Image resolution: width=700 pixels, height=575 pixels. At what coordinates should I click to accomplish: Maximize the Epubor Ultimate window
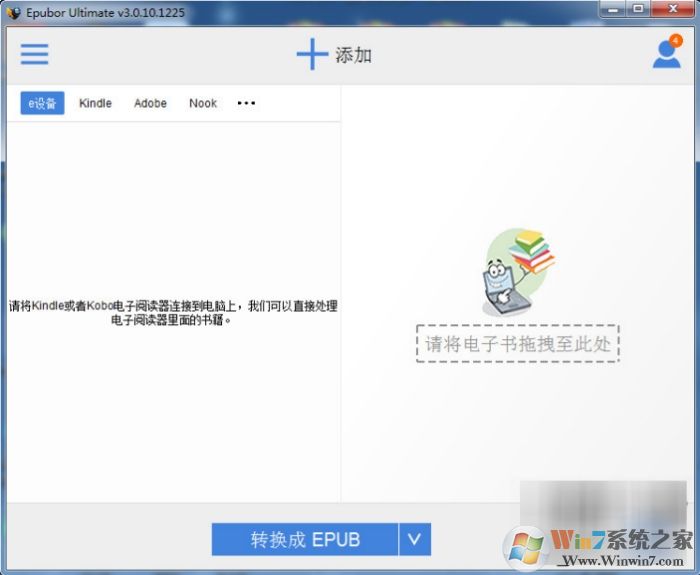tap(639, 9)
